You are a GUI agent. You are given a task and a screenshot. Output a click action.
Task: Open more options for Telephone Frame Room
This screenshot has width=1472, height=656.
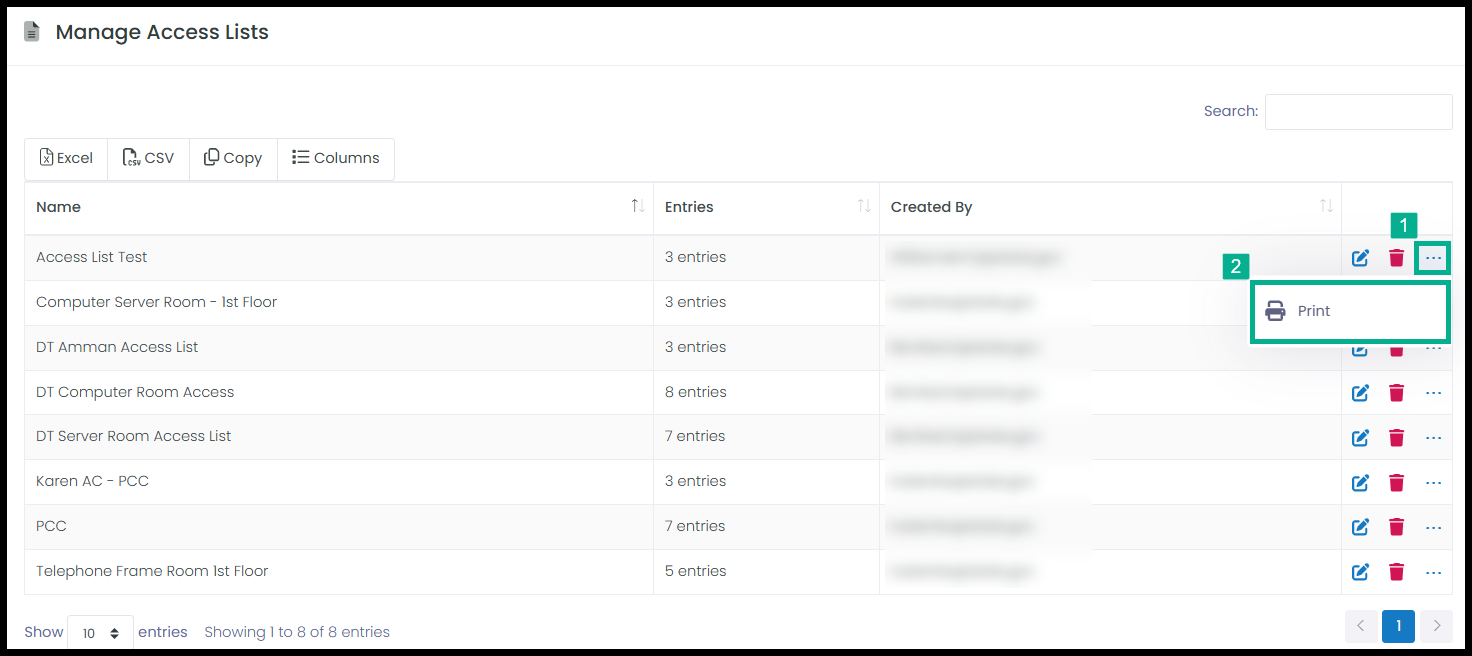click(1433, 572)
